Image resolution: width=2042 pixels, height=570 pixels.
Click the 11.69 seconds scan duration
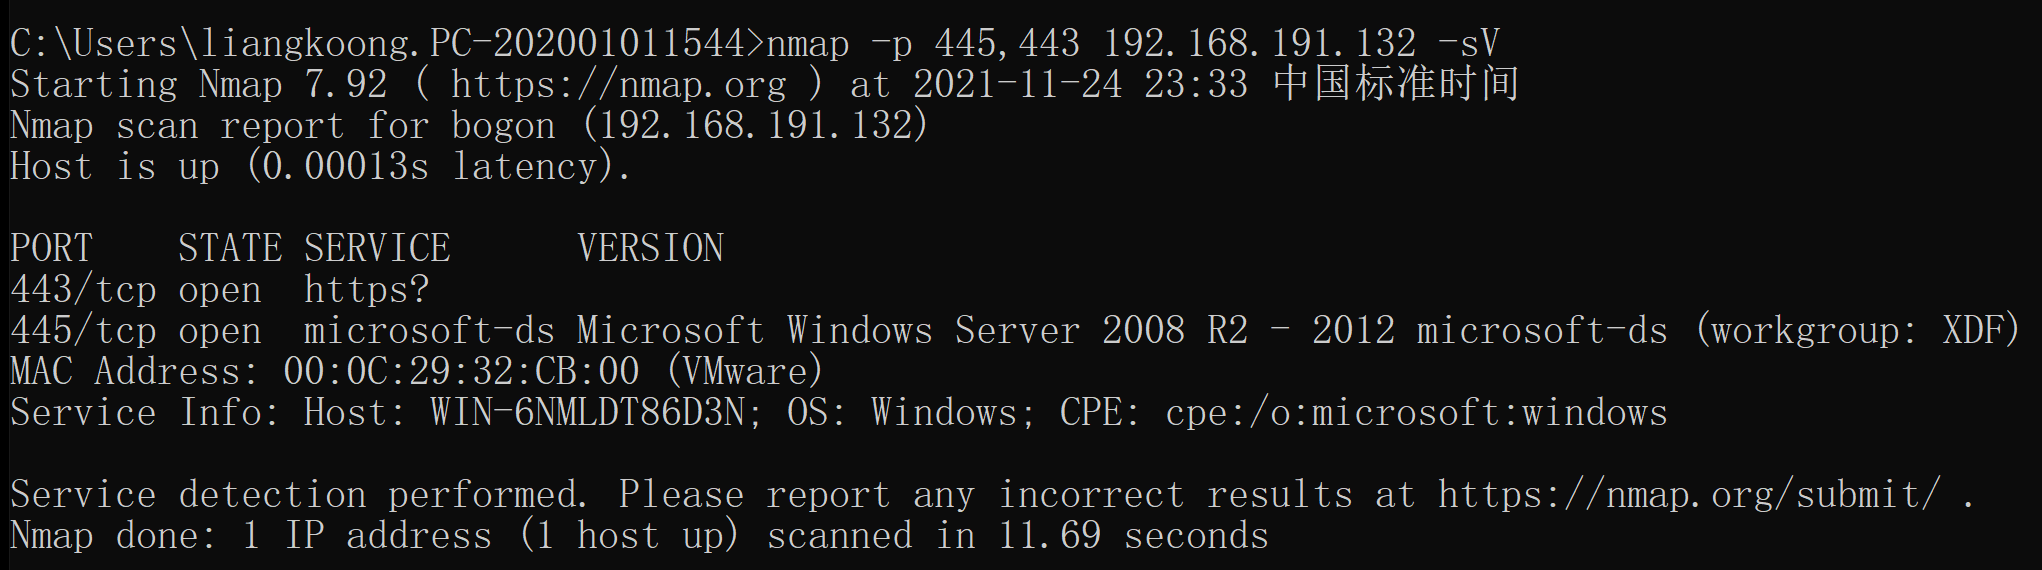[1134, 536]
